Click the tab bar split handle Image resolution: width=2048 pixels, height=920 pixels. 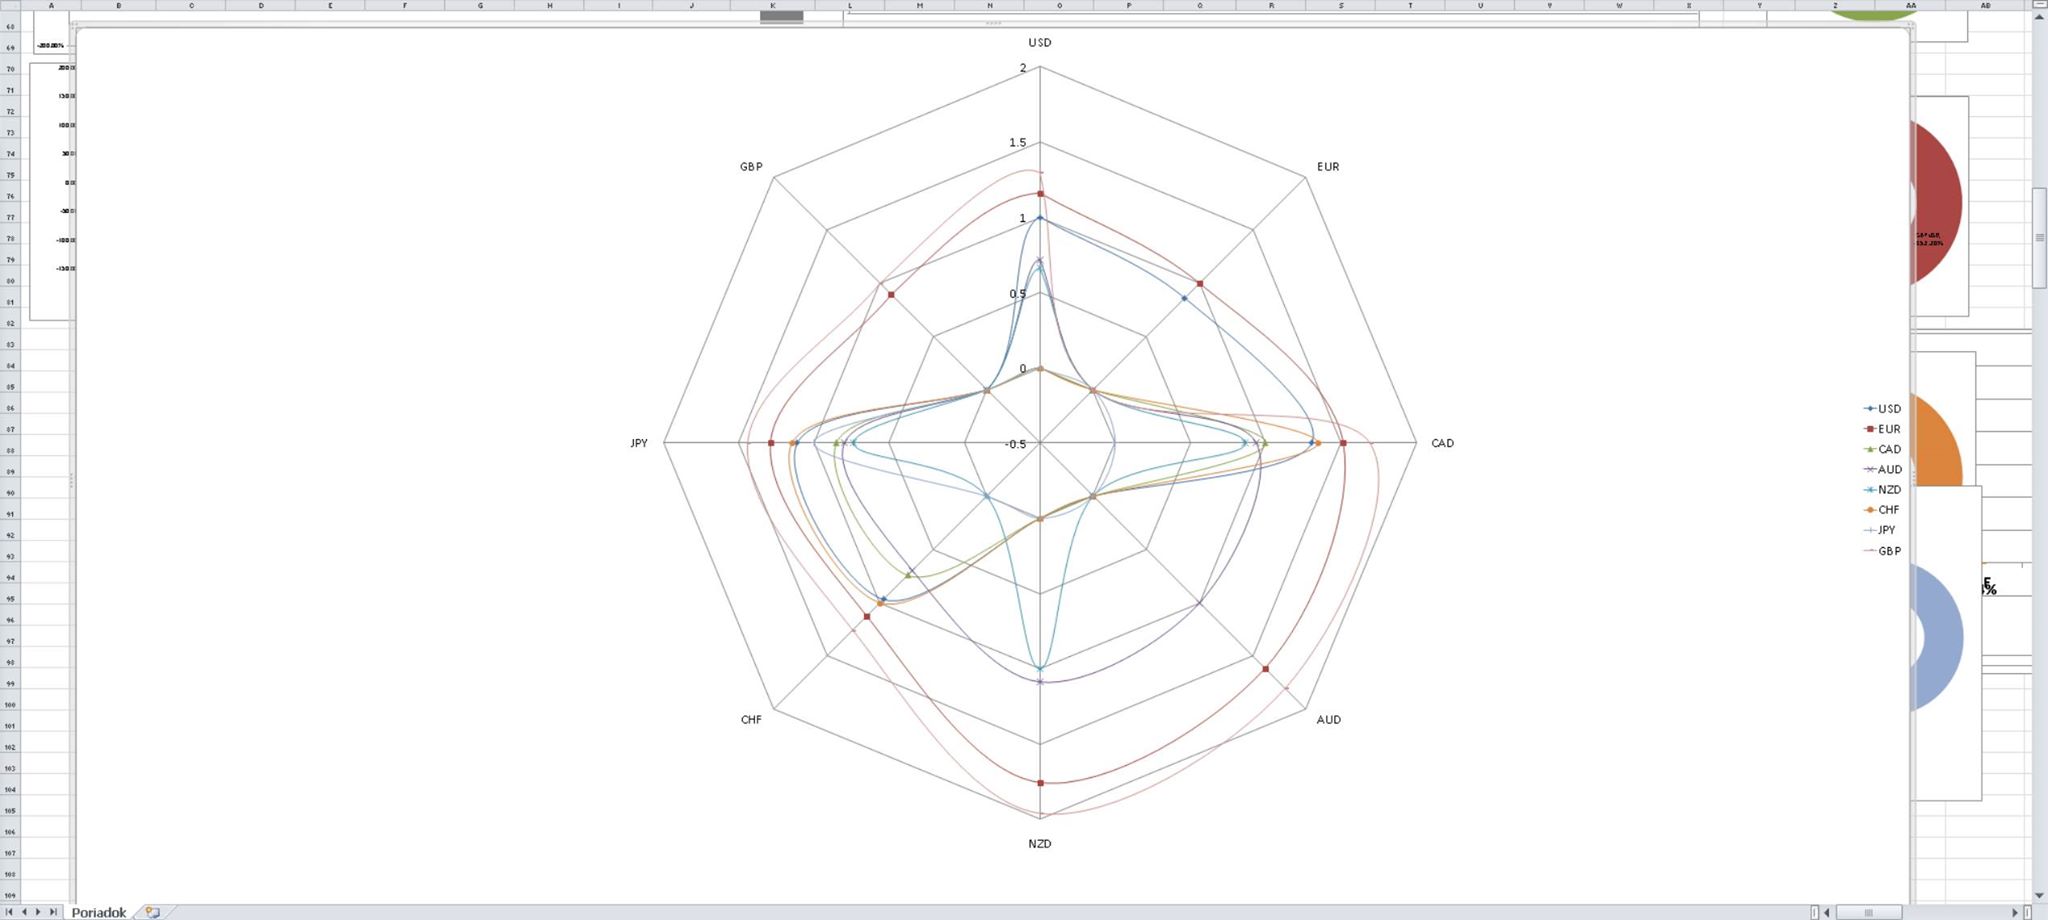(1814, 912)
